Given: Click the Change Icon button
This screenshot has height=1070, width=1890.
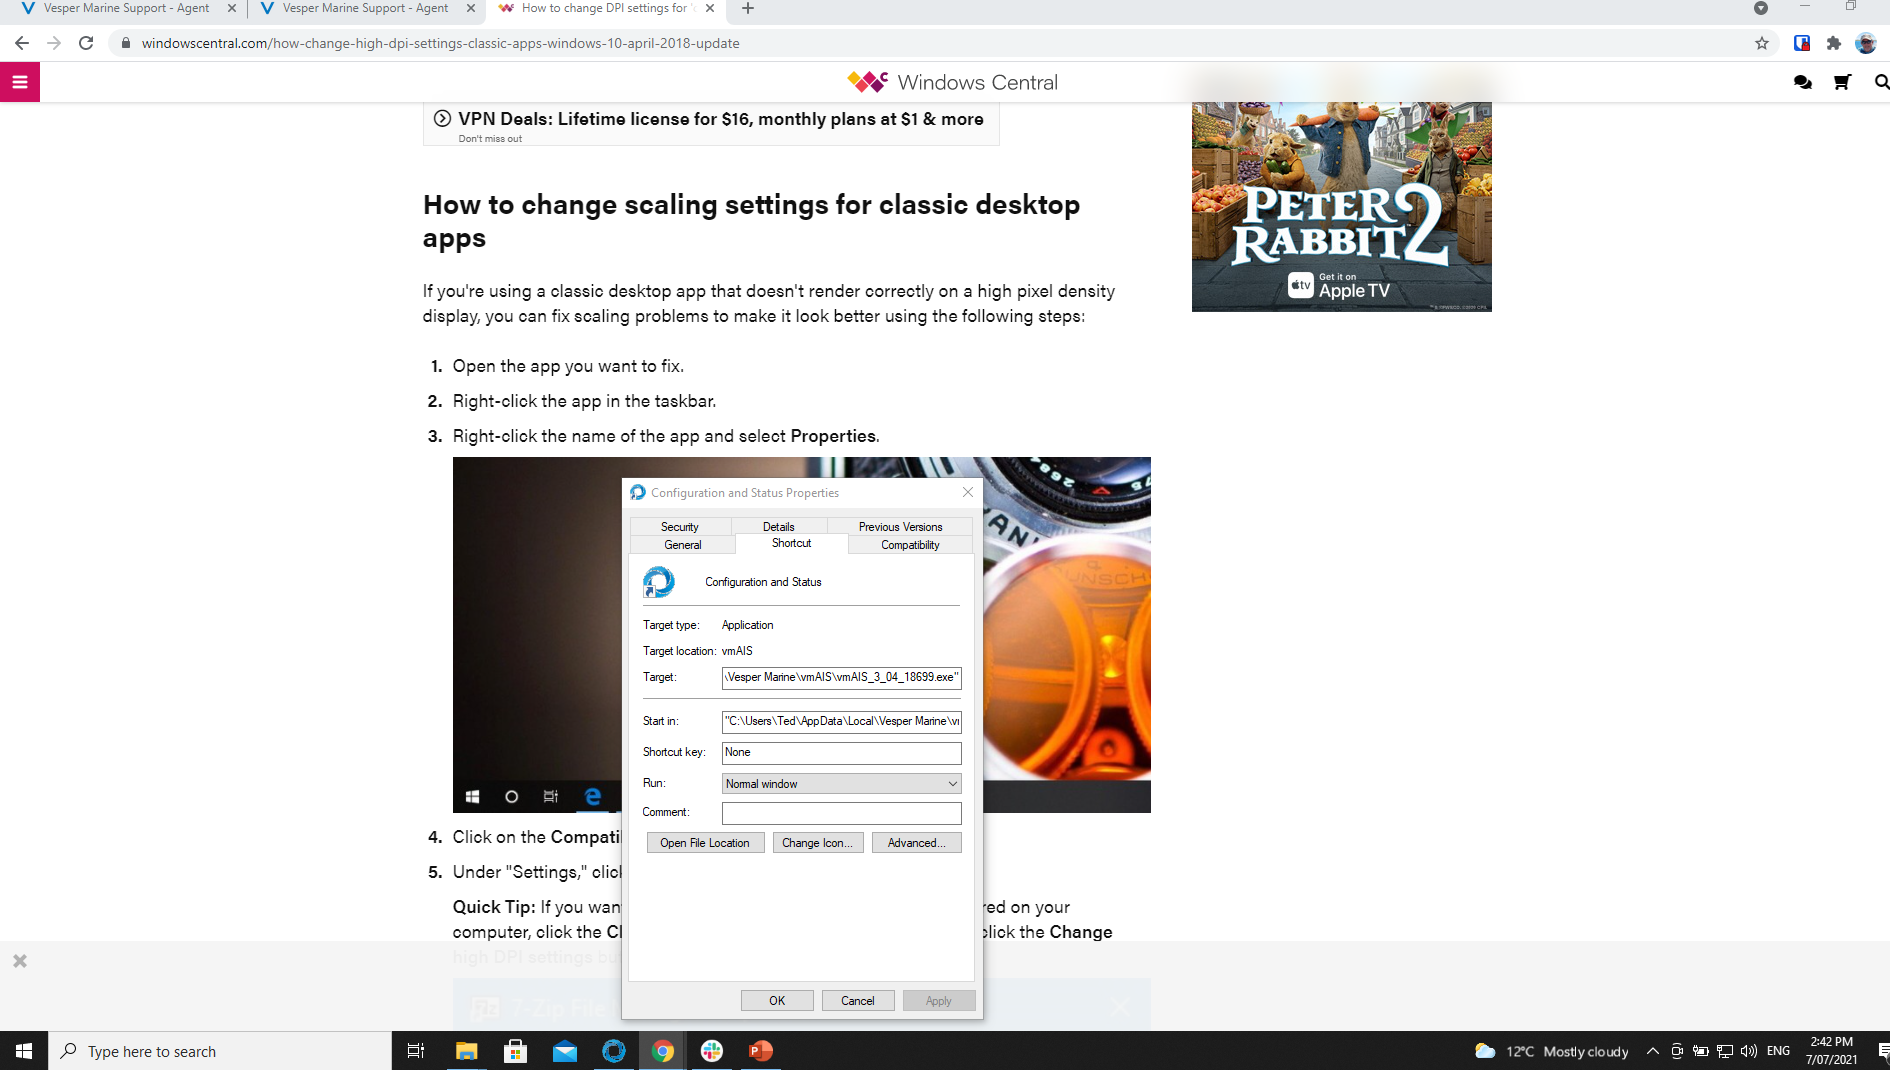Looking at the screenshot, I should [818, 843].
